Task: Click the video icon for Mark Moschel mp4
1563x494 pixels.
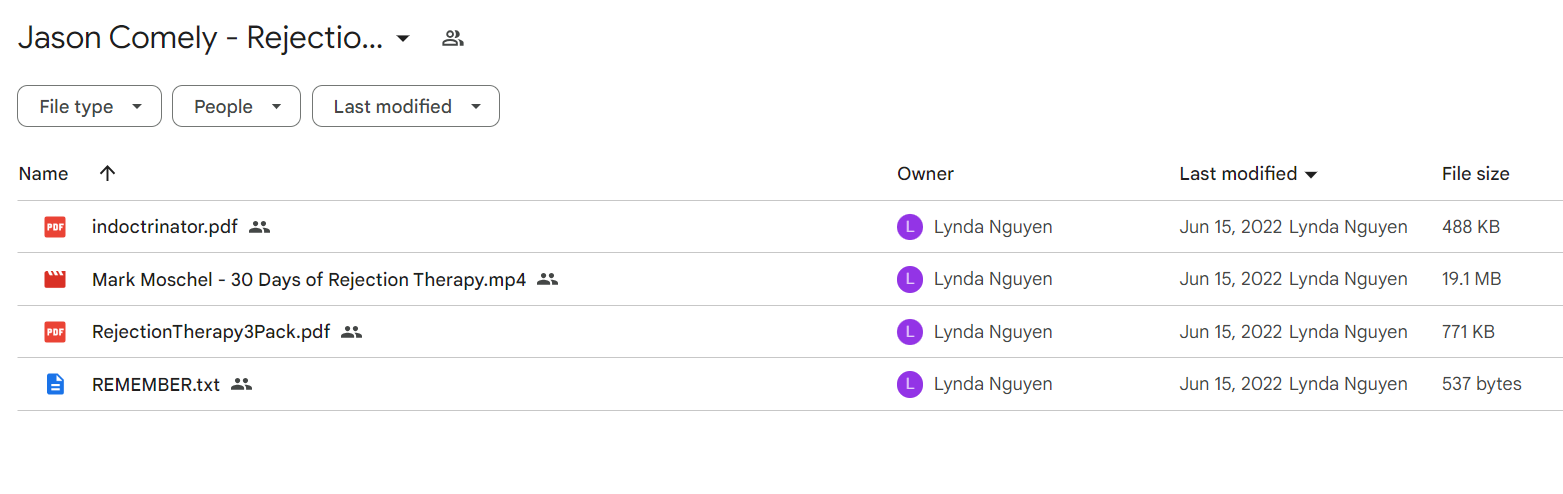Action: (55, 279)
